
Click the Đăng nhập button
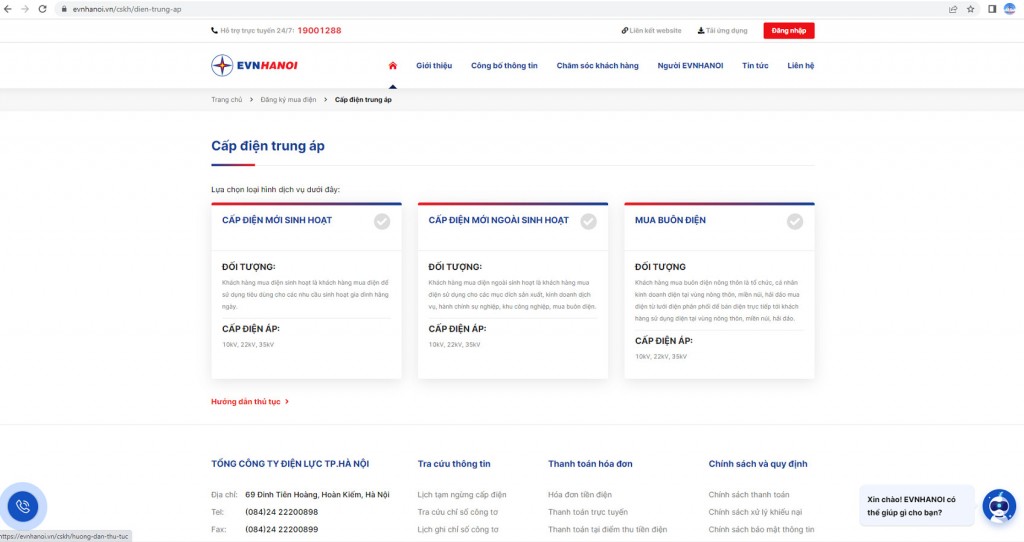click(789, 31)
